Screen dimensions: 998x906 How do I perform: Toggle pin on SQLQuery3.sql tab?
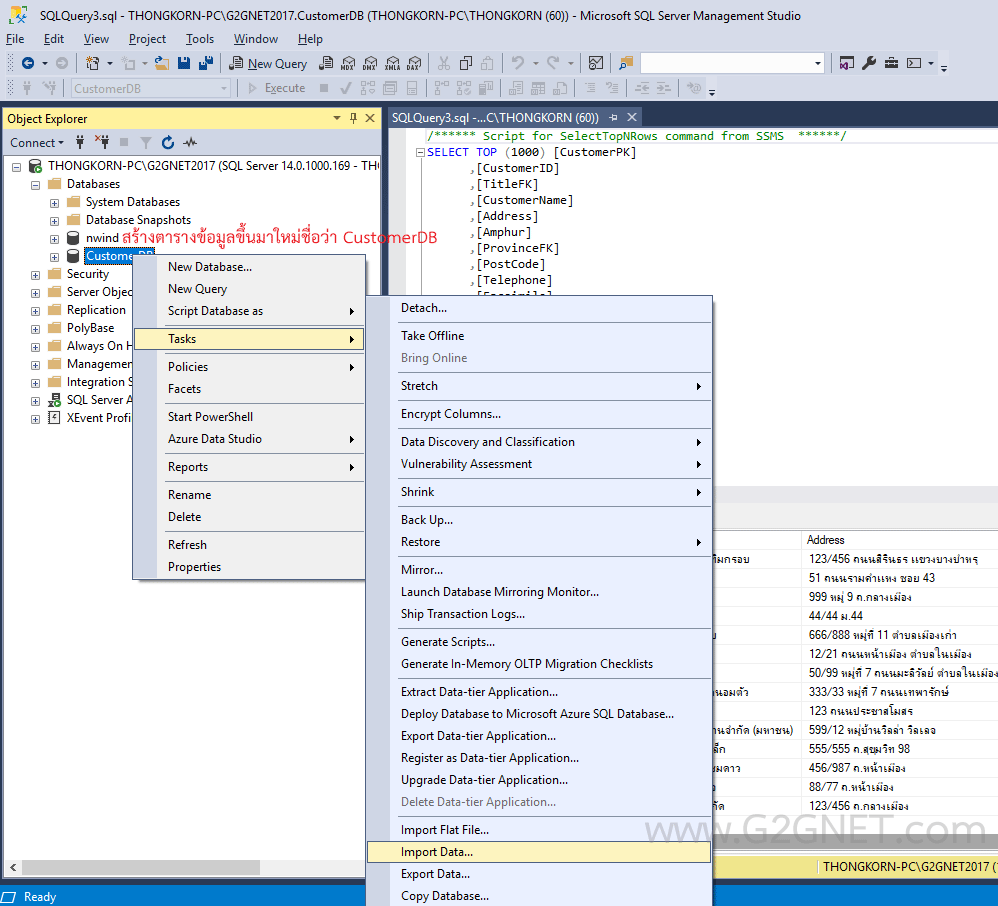coord(614,117)
